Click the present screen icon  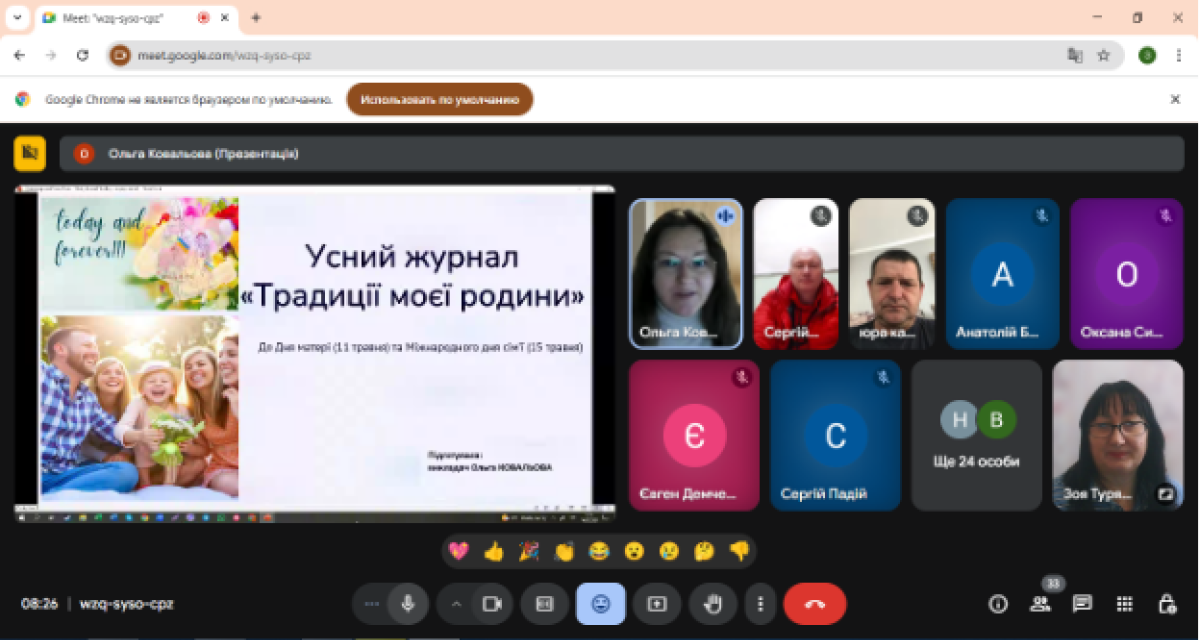coord(657,604)
